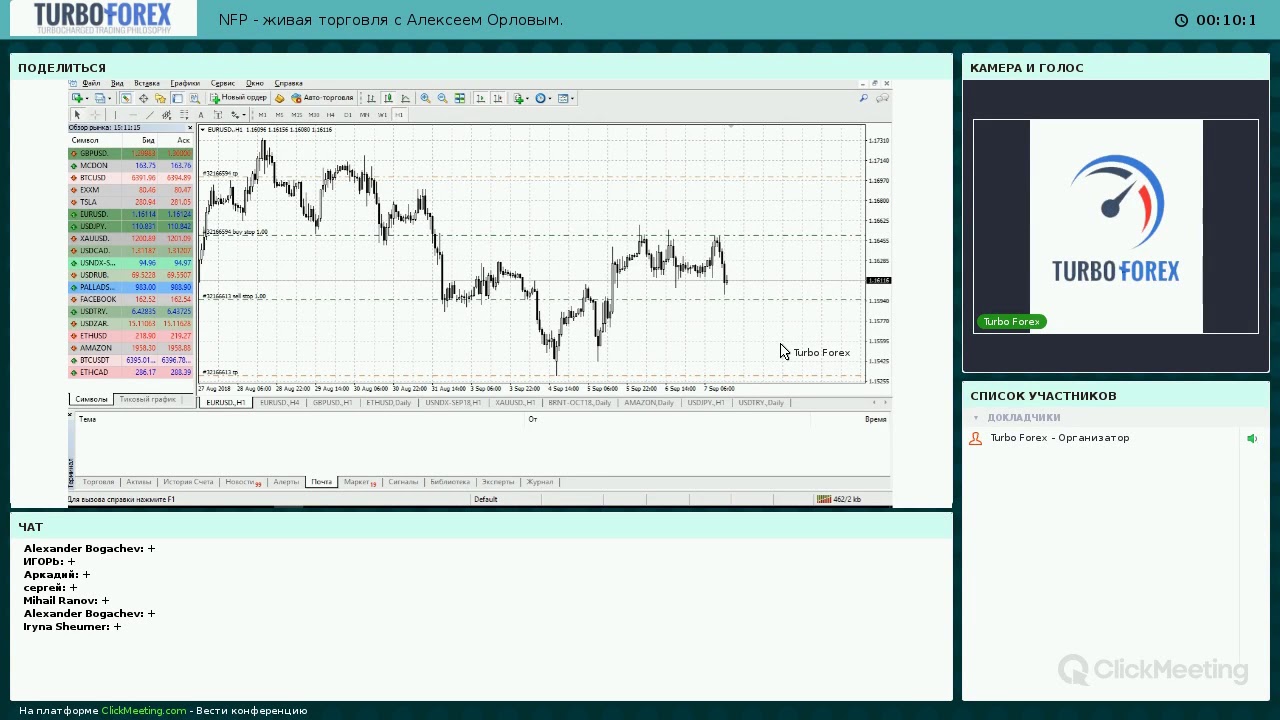Open the periods clock dropdown
The height and width of the screenshot is (720, 1280).
(x=543, y=98)
